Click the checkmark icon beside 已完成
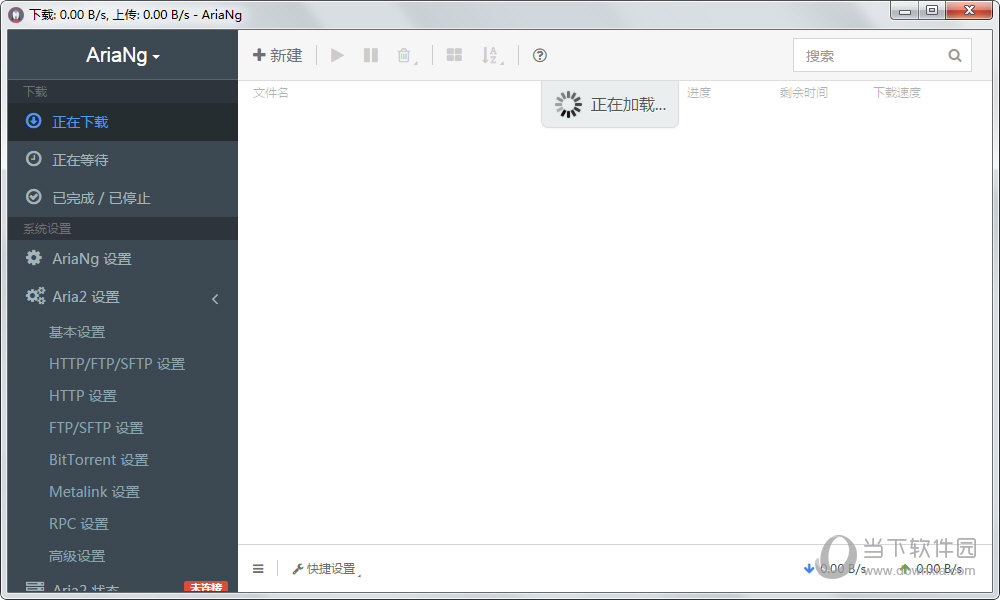The height and width of the screenshot is (600, 1000). coord(34,196)
